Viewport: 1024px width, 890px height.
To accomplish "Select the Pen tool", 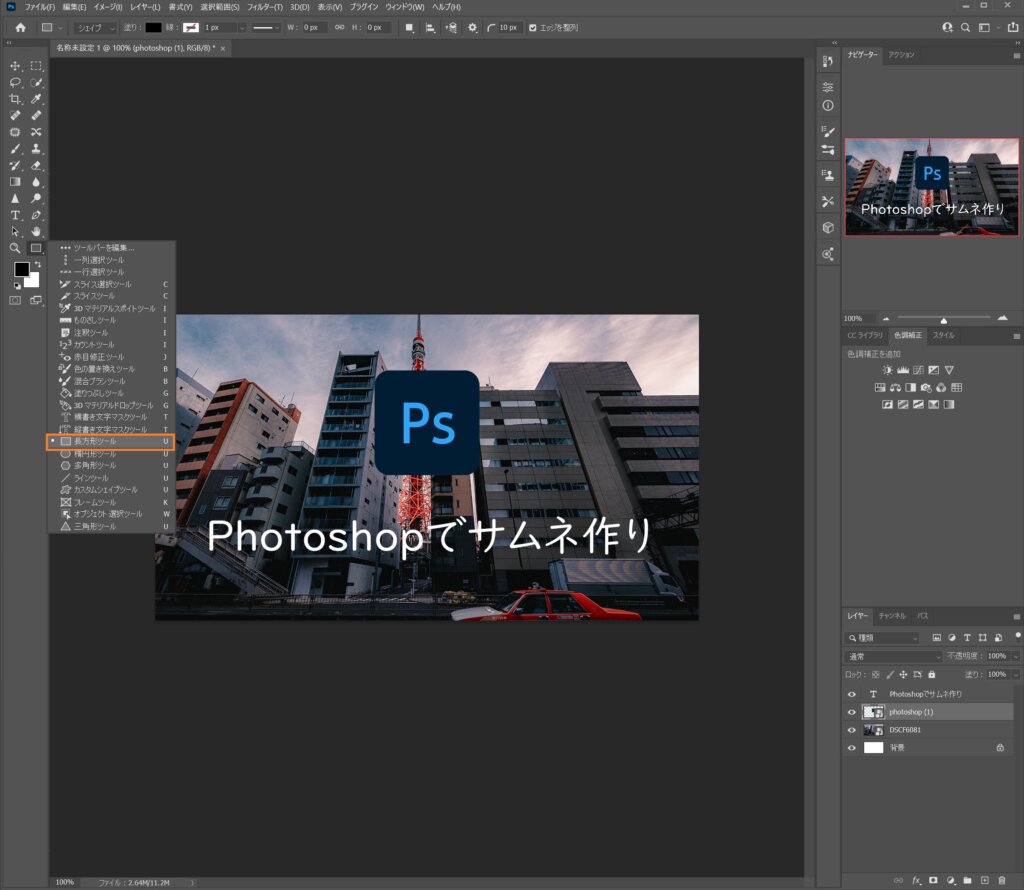I will (36, 215).
